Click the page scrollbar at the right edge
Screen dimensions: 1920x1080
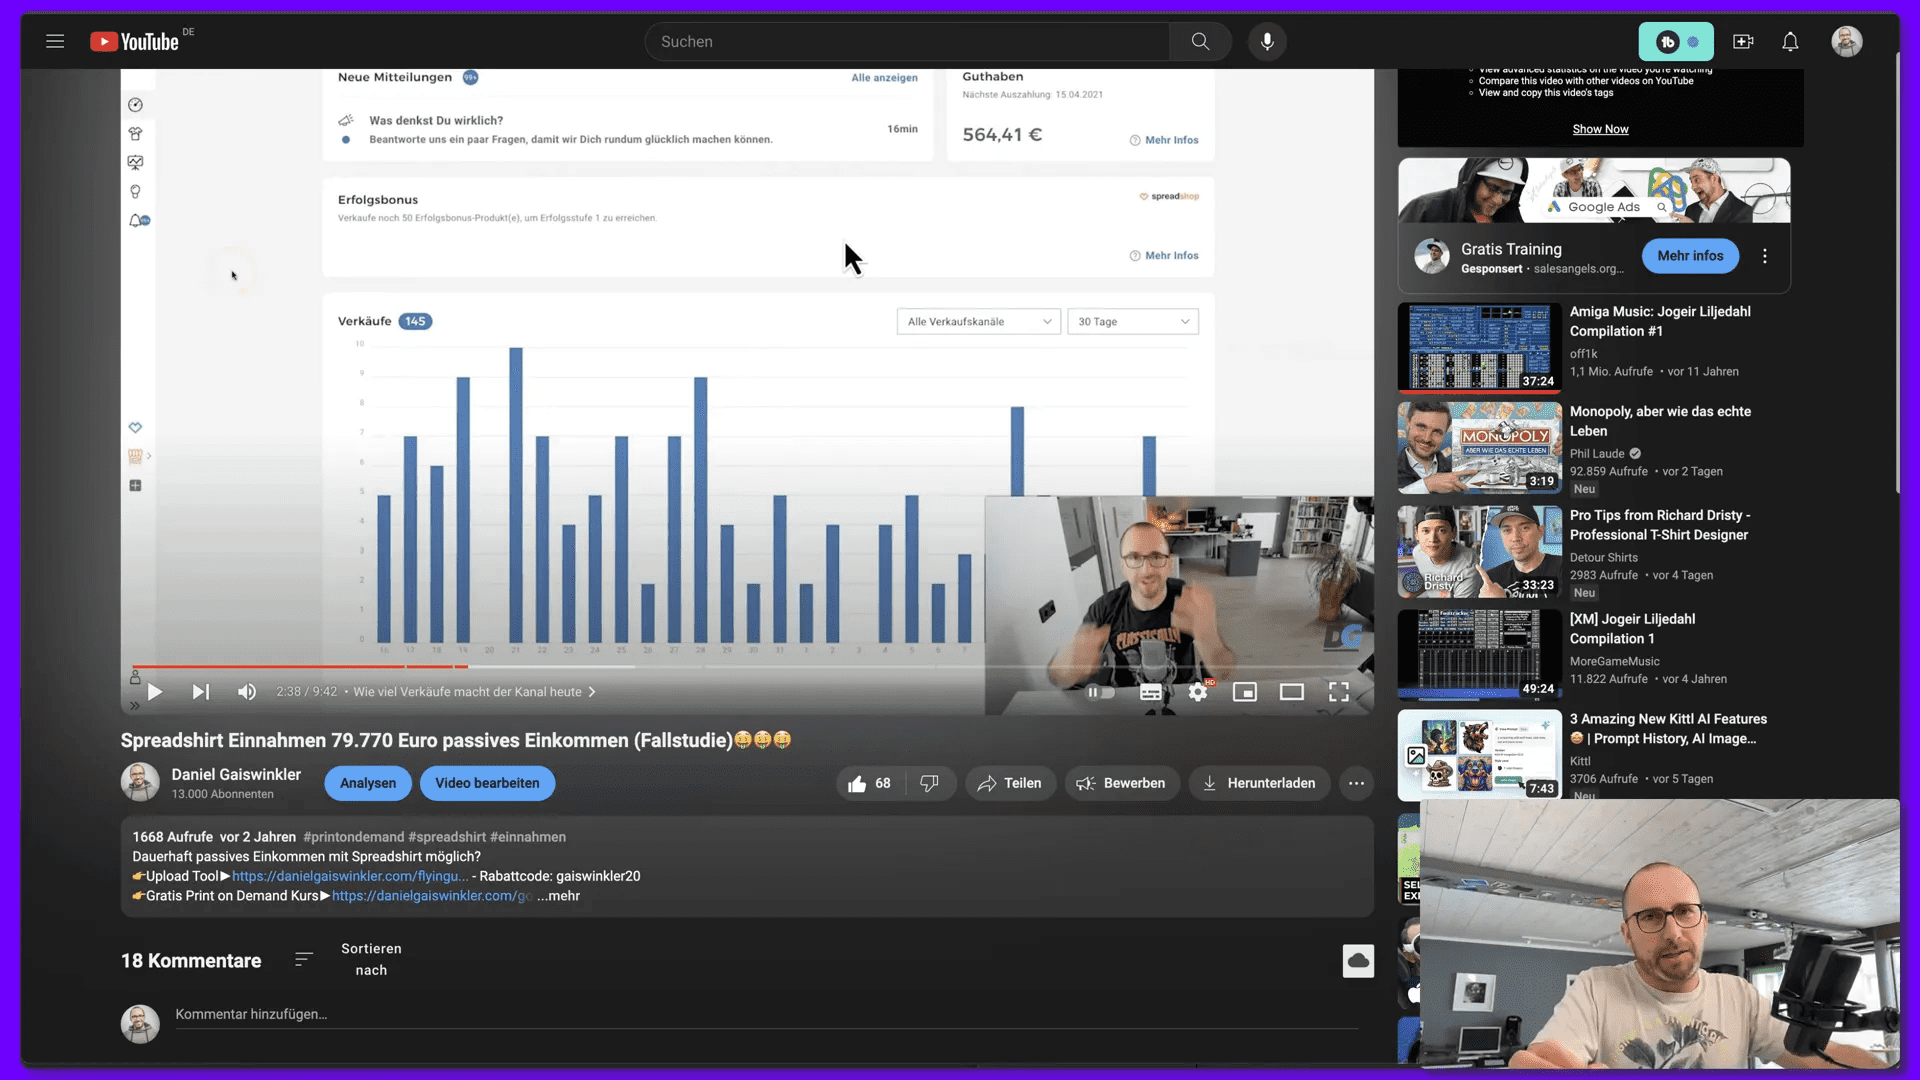coord(1897,272)
